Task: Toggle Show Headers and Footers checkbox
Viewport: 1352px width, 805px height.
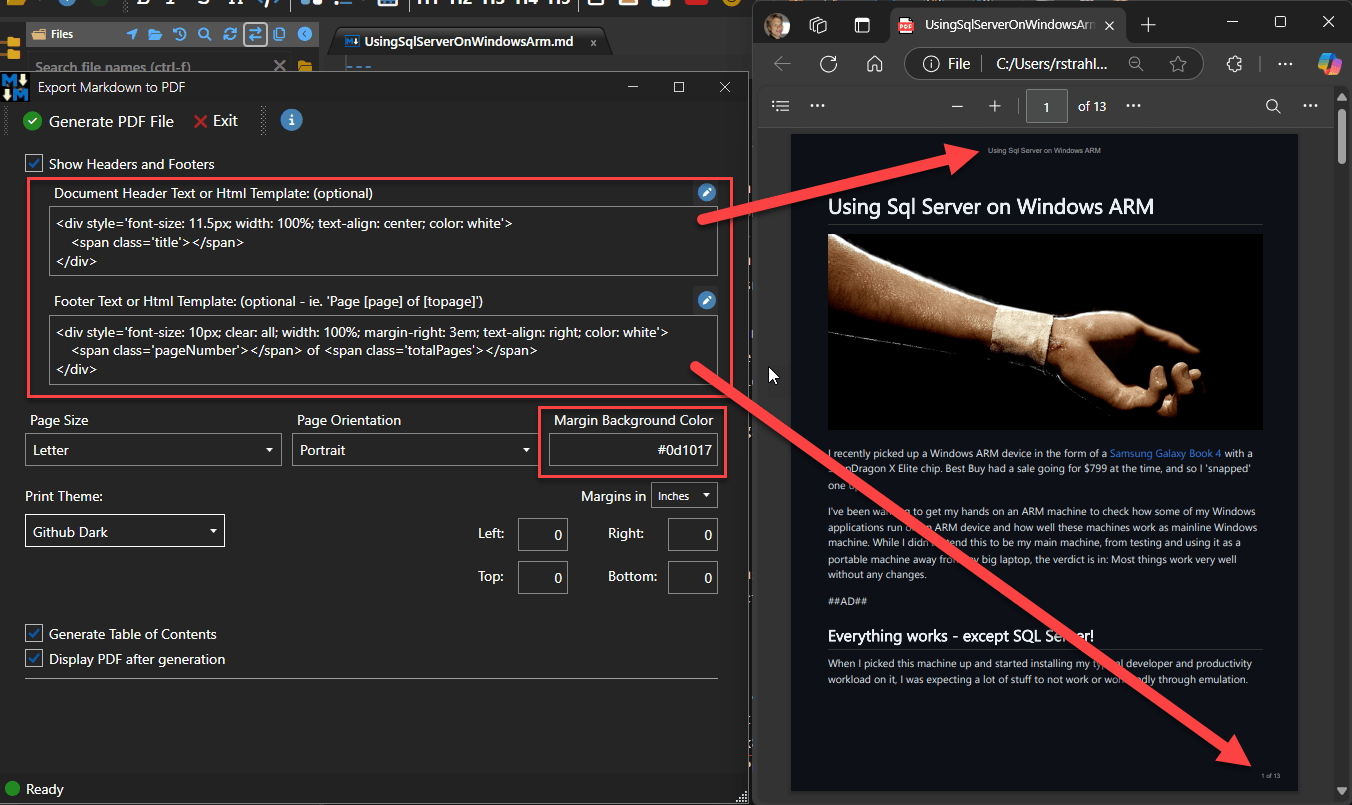Action: click(x=34, y=163)
